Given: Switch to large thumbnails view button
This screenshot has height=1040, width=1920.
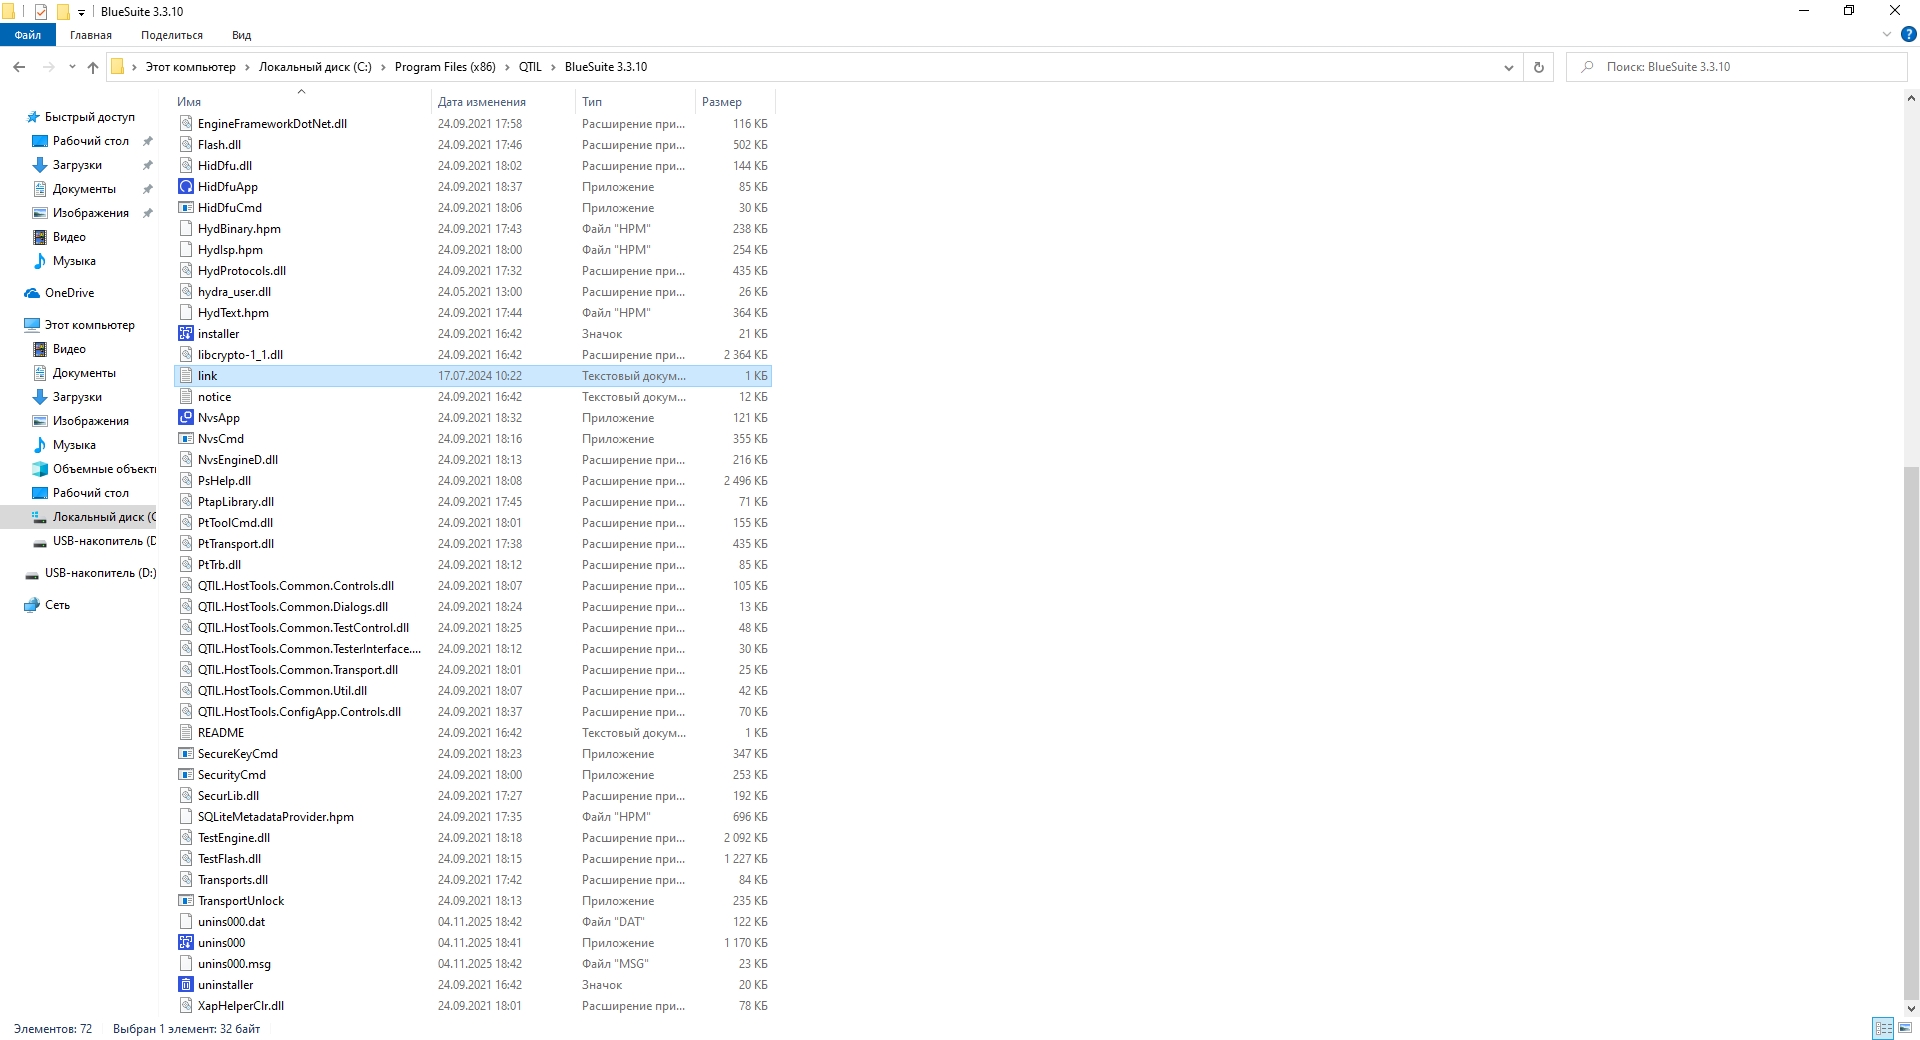Looking at the screenshot, I should (x=1906, y=1028).
